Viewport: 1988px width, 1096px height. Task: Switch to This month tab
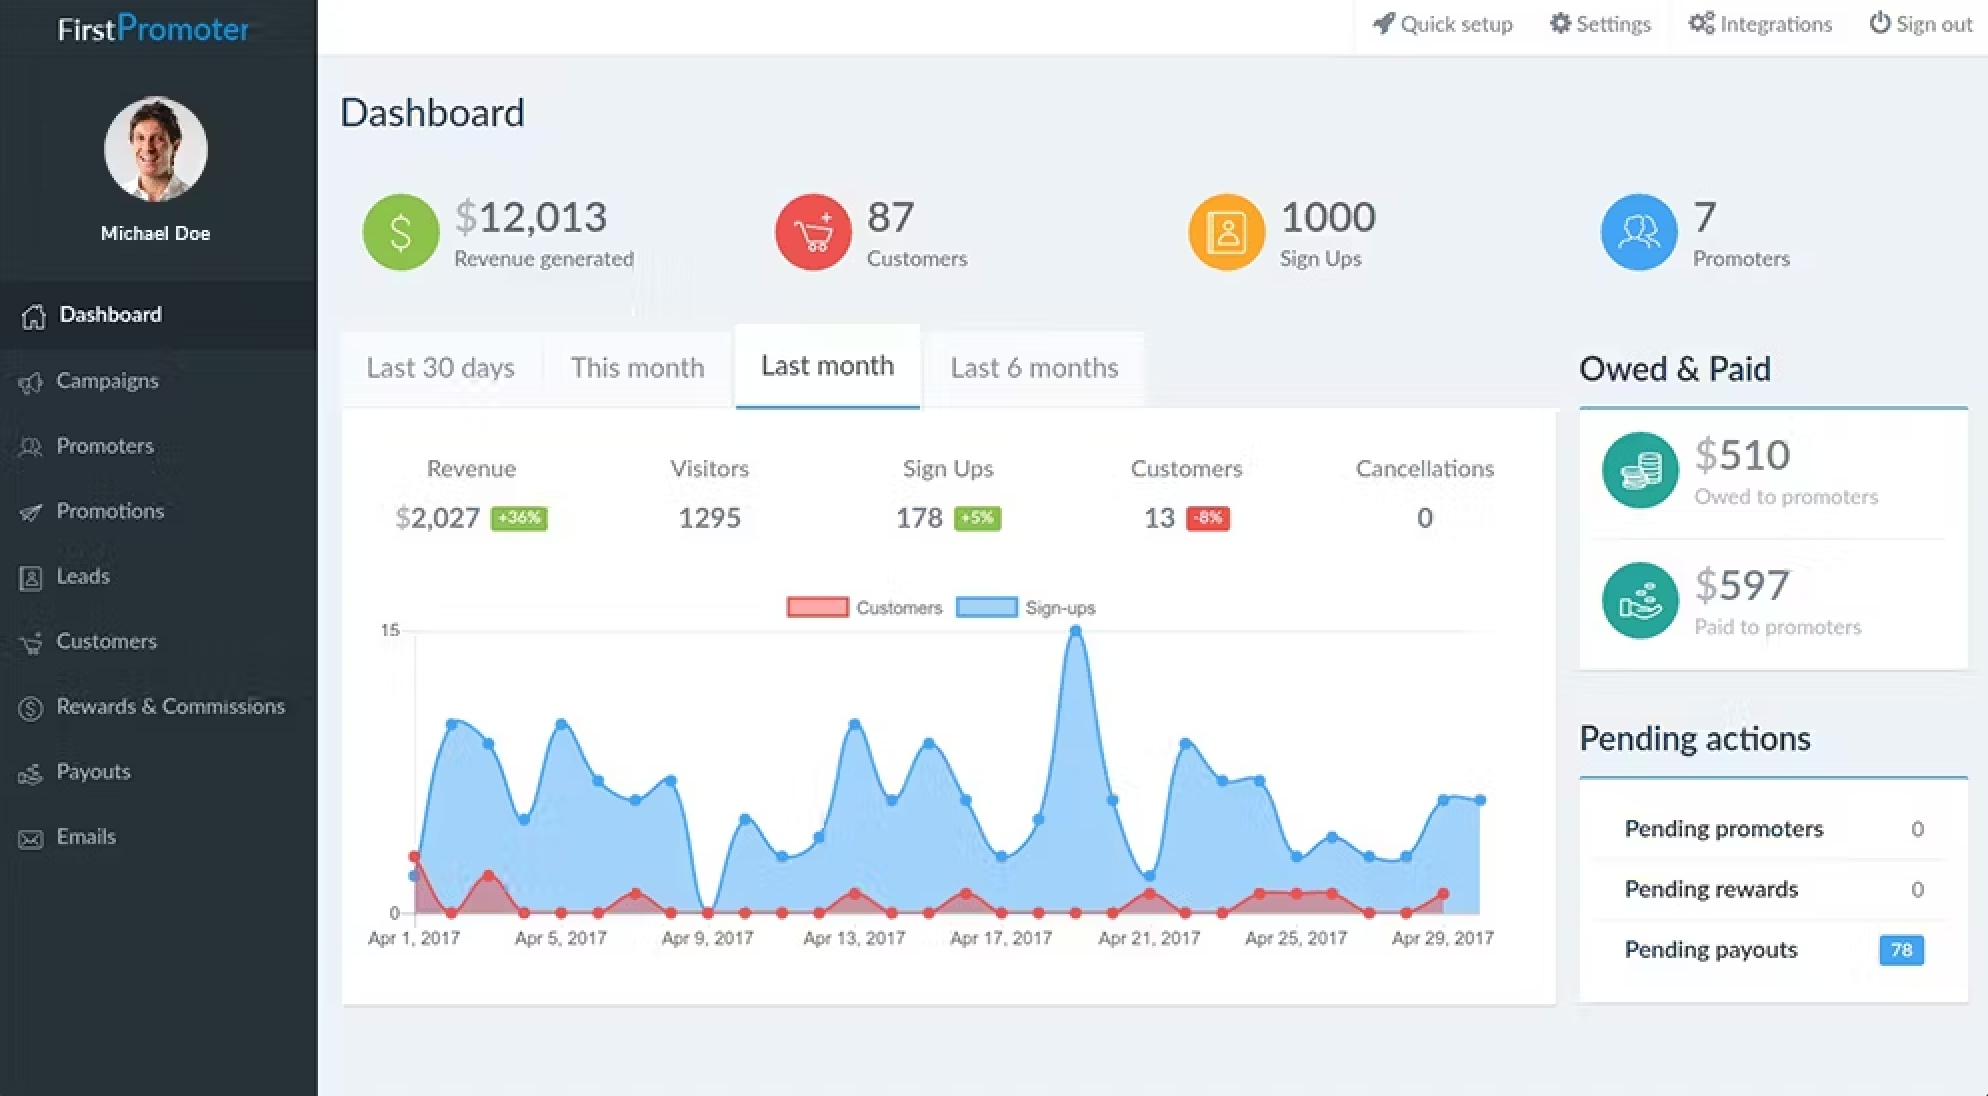point(637,368)
